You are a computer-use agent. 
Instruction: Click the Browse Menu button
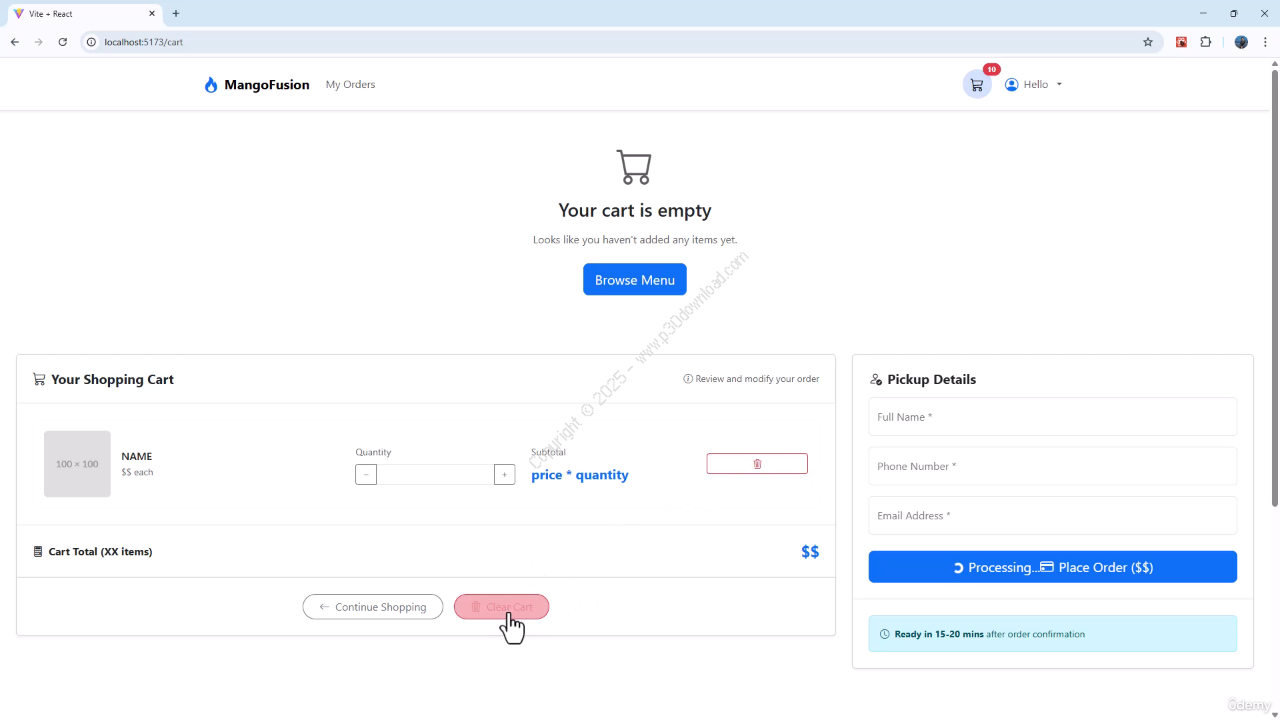tap(635, 280)
